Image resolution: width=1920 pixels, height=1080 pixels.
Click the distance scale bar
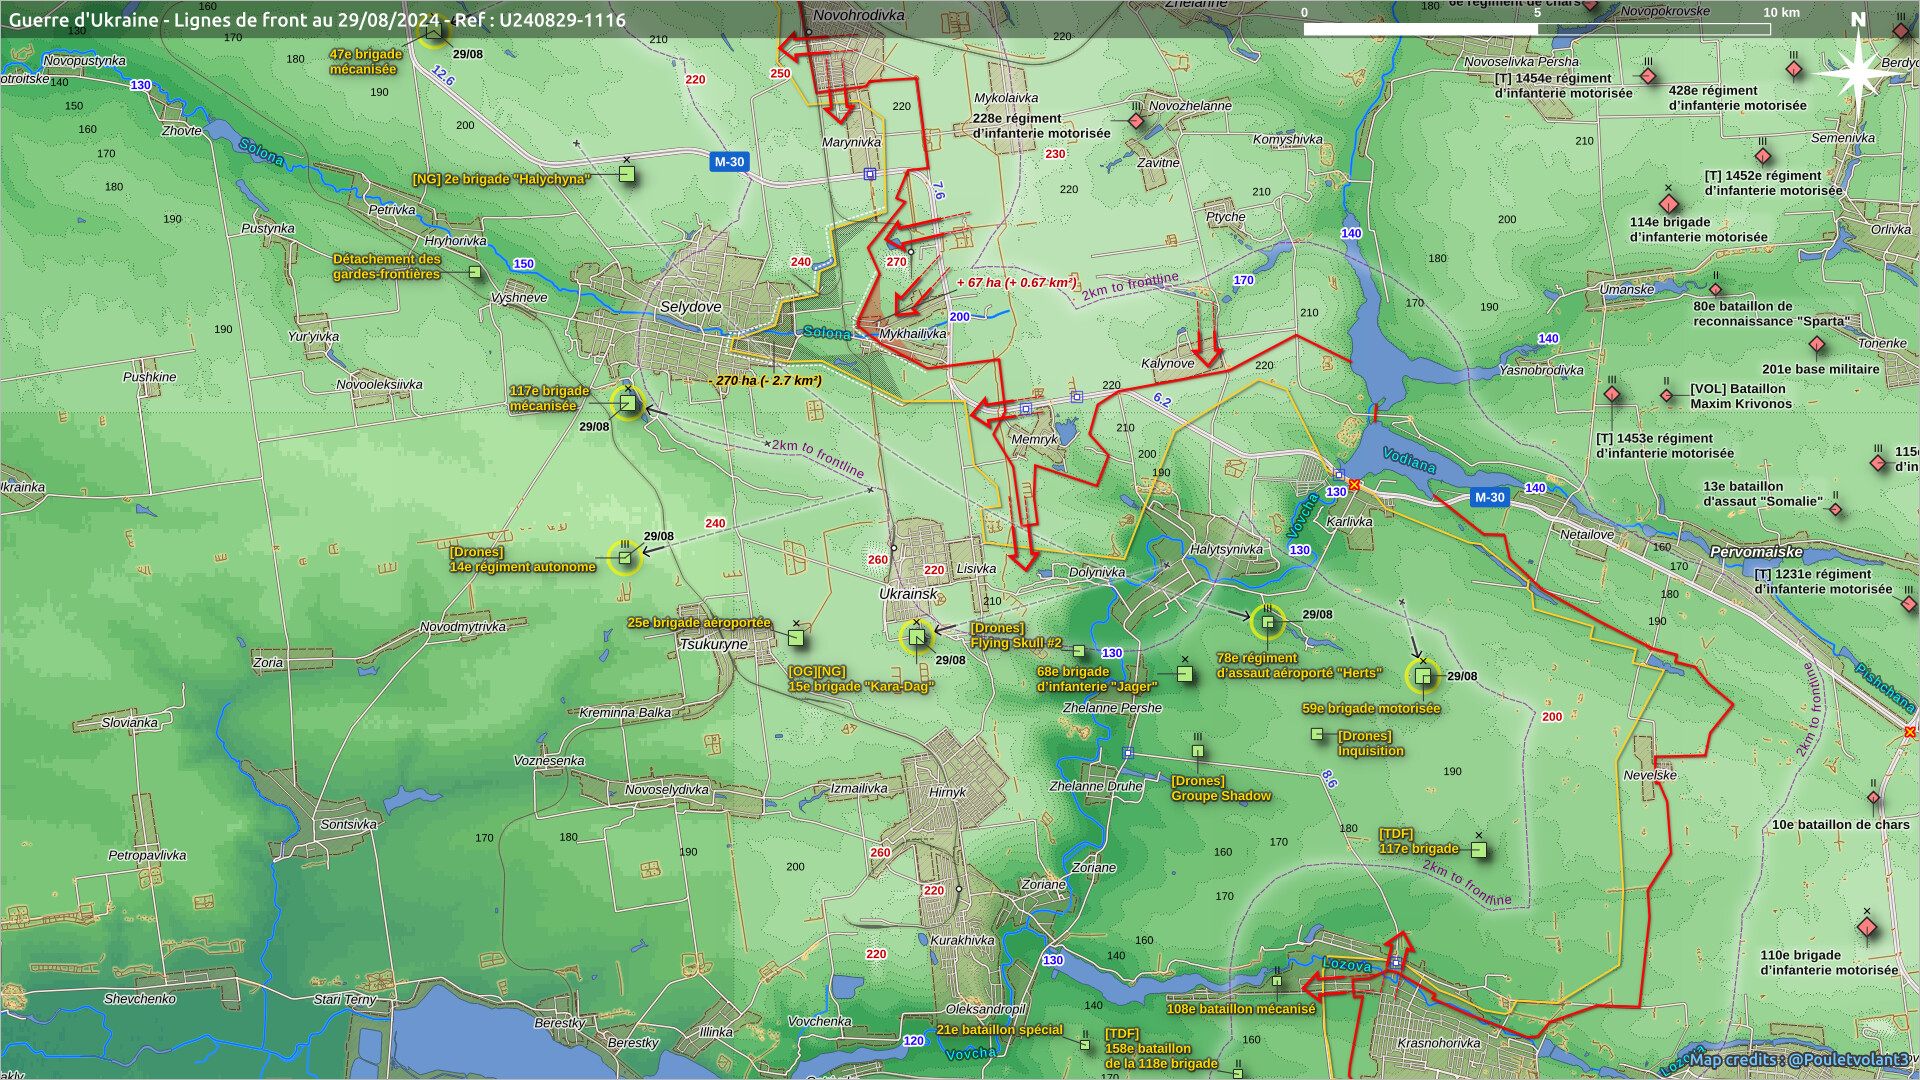(1536, 29)
